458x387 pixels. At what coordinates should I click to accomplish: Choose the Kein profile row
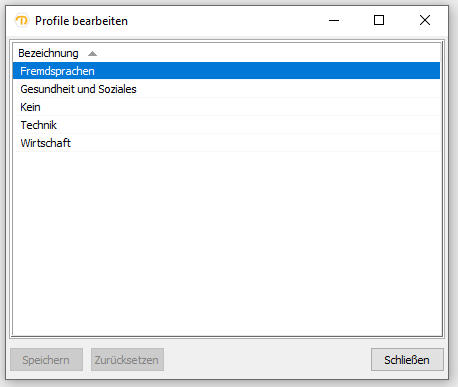click(226, 107)
